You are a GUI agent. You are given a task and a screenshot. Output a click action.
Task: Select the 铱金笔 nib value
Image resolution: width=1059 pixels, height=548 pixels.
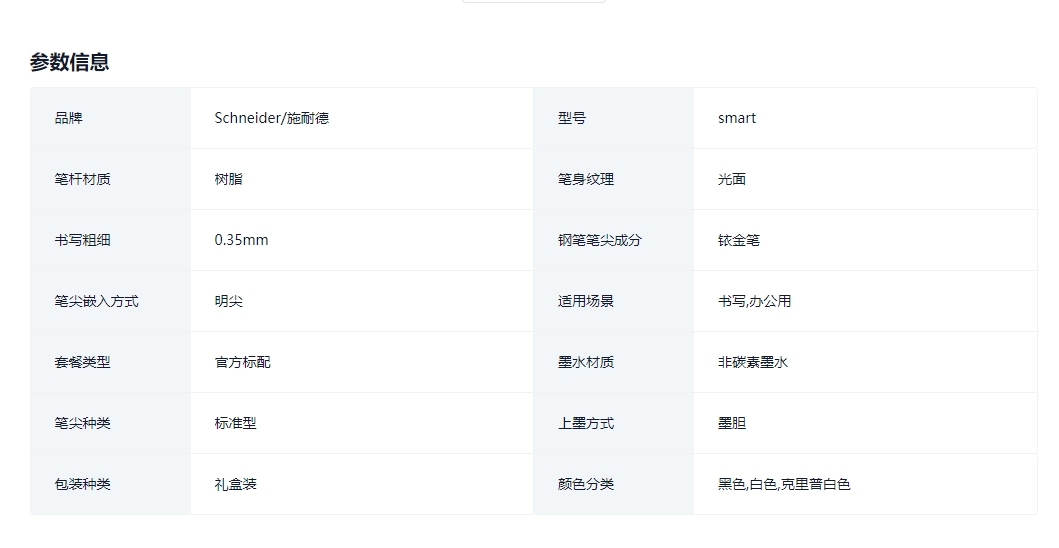click(738, 240)
